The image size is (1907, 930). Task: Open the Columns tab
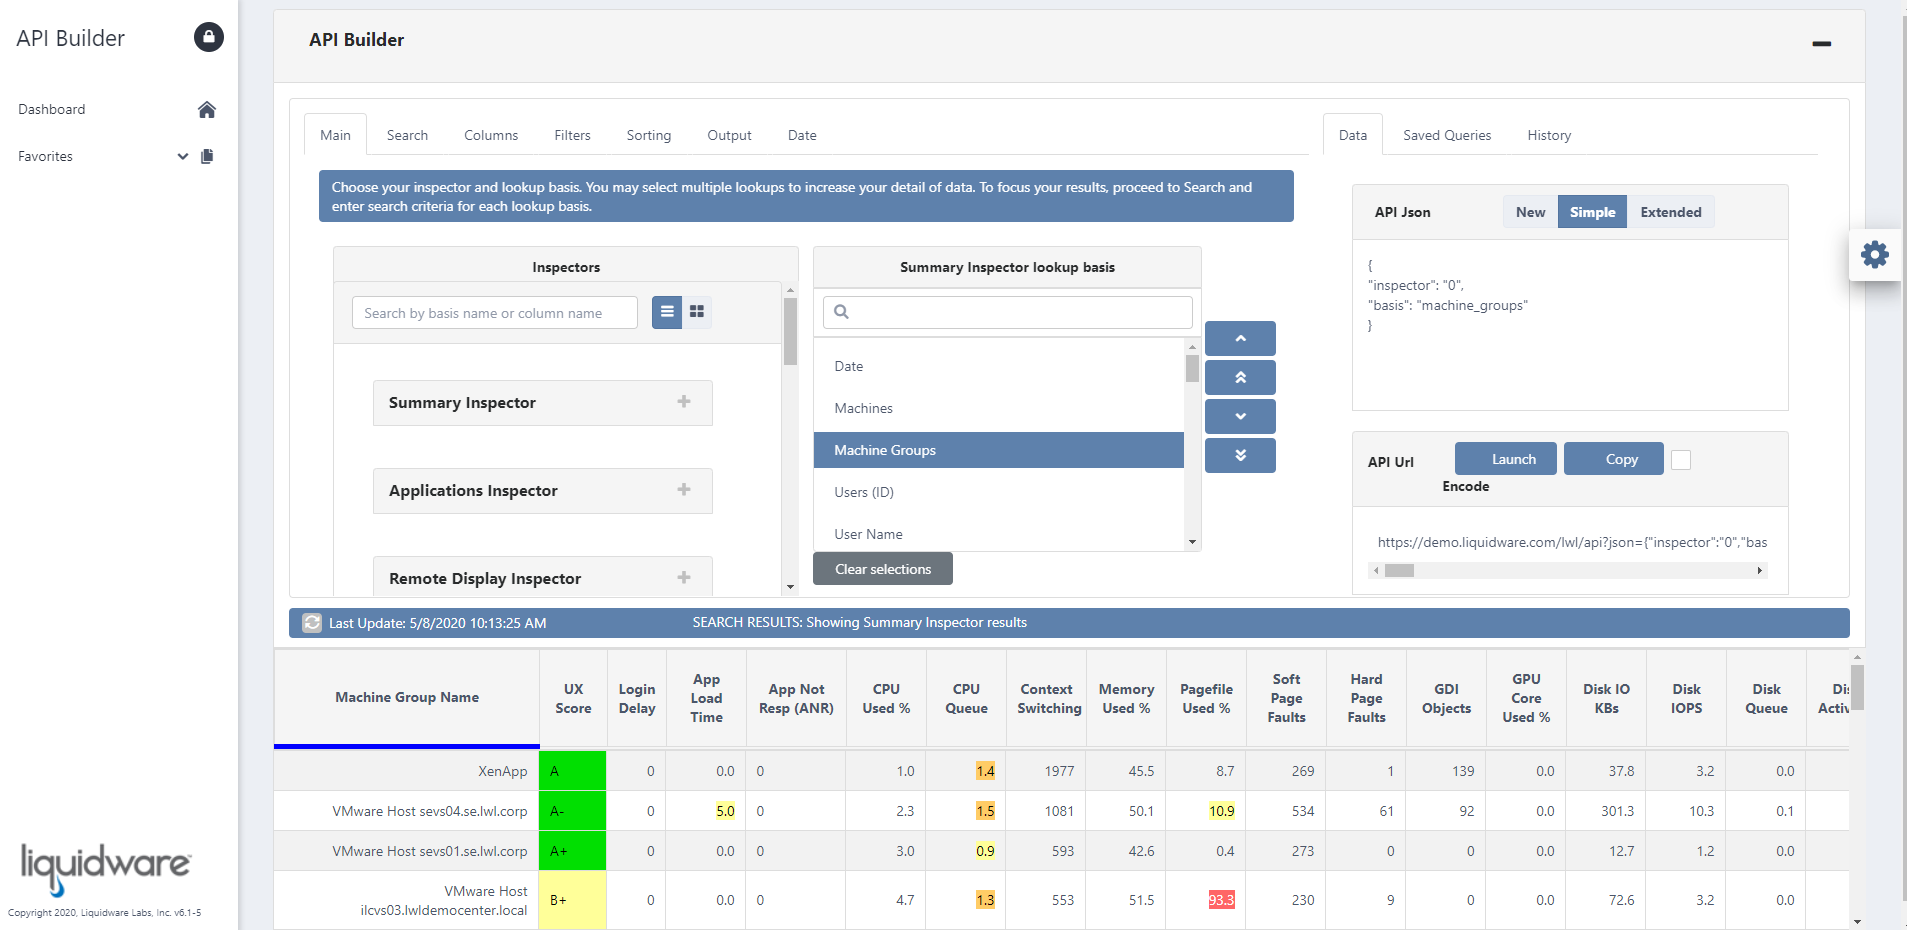pos(491,135)
